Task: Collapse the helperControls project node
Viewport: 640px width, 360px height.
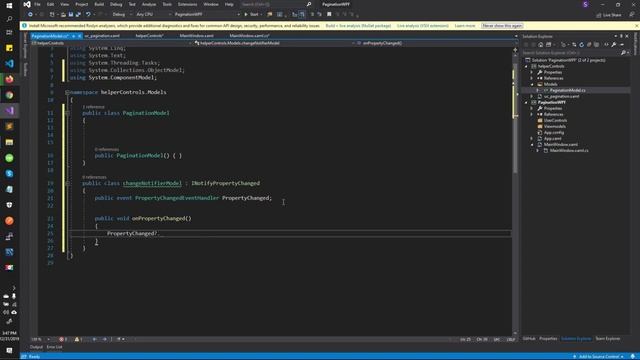Action: pos(526,66)
